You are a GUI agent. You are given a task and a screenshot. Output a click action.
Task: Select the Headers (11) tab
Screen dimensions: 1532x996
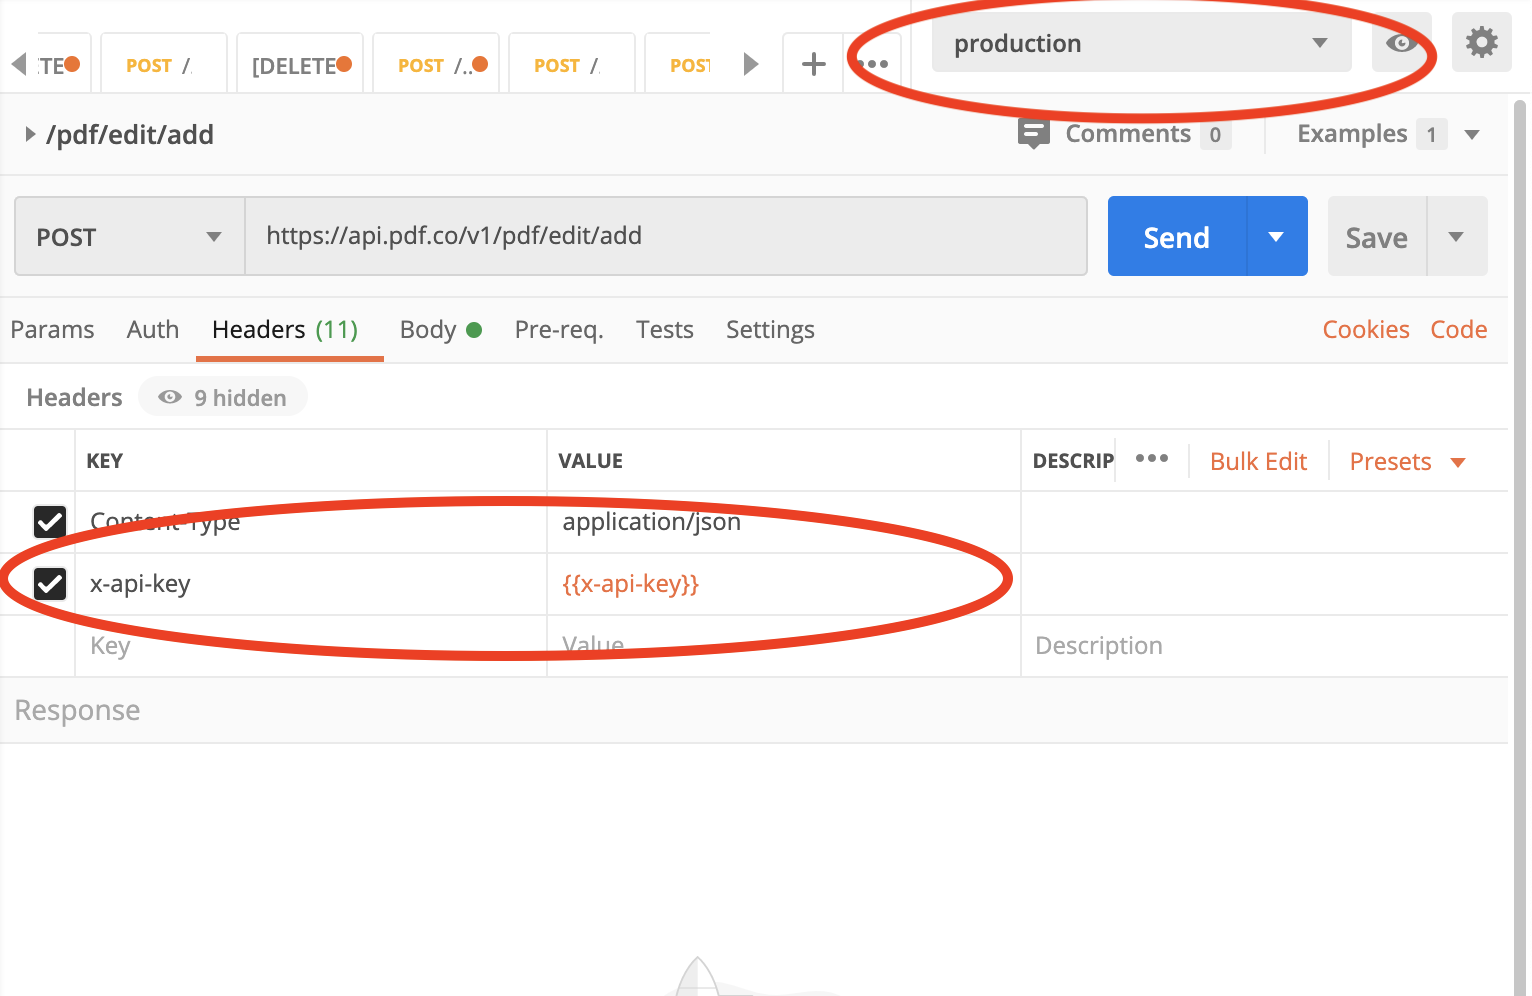tap(285, 330)
